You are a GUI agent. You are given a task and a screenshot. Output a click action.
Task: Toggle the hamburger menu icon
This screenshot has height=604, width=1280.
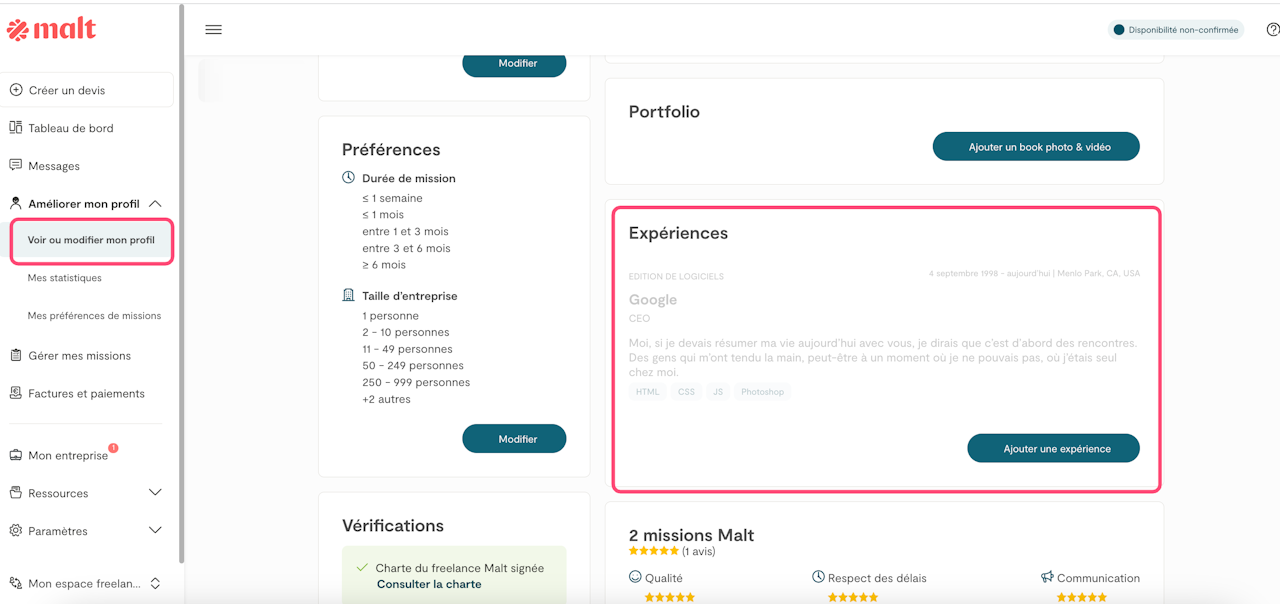[213, 30]
